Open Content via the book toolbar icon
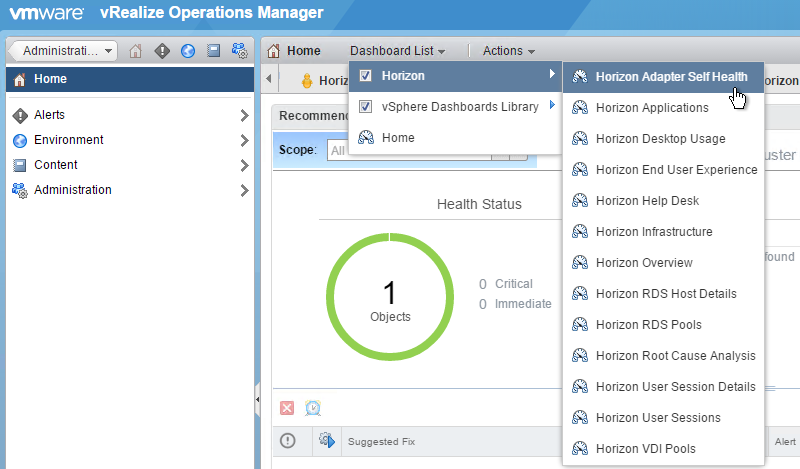This screenshot has height=469, width=800. 213,51
